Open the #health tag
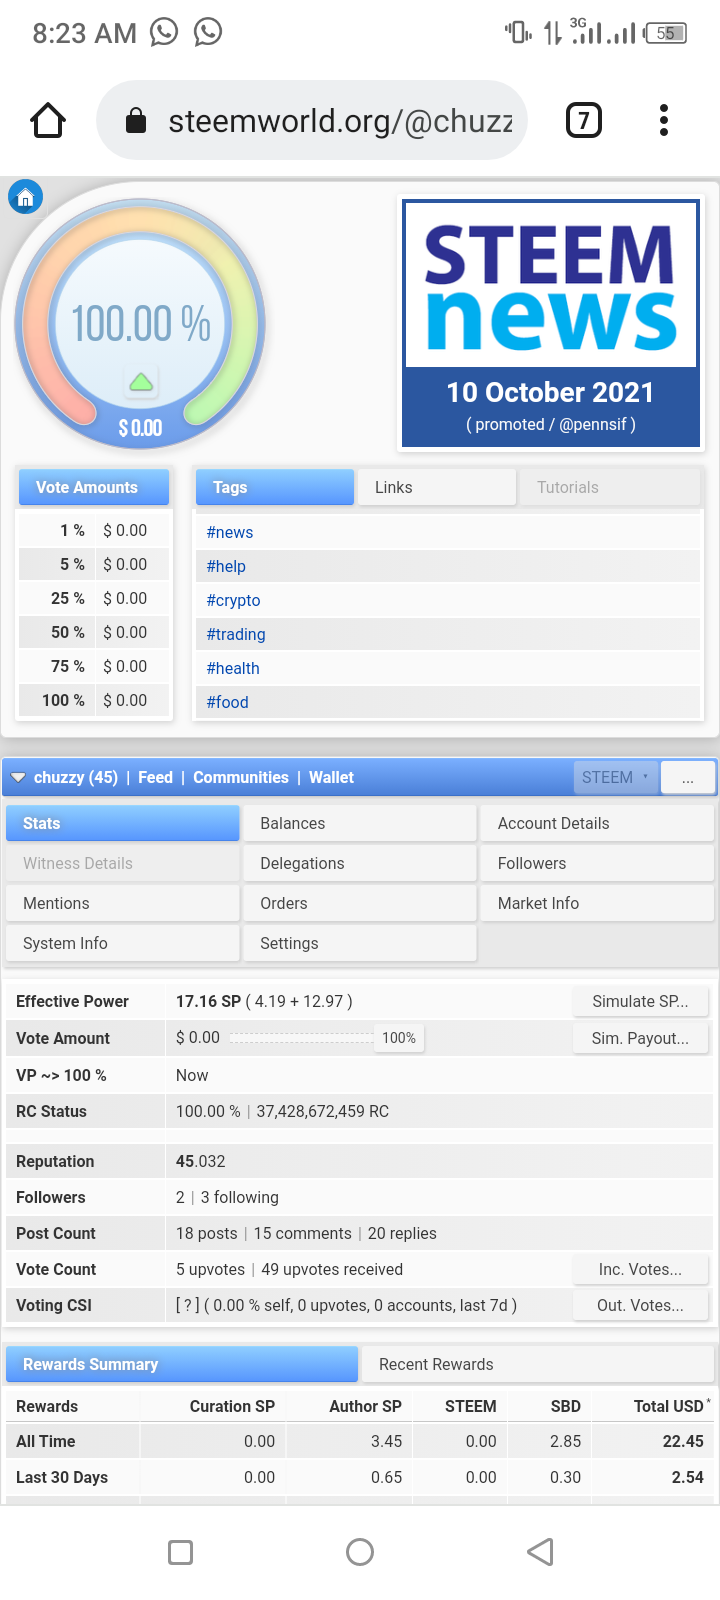The width and height of the screenshot is (720, 1600). tap(233, 668)
